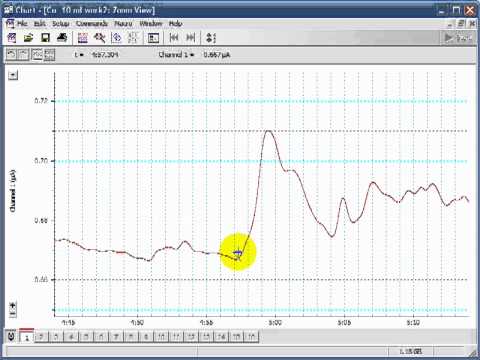This screenshot has height=360, width=480.
Task: Open the Help menu
Action: pos(175,23)
